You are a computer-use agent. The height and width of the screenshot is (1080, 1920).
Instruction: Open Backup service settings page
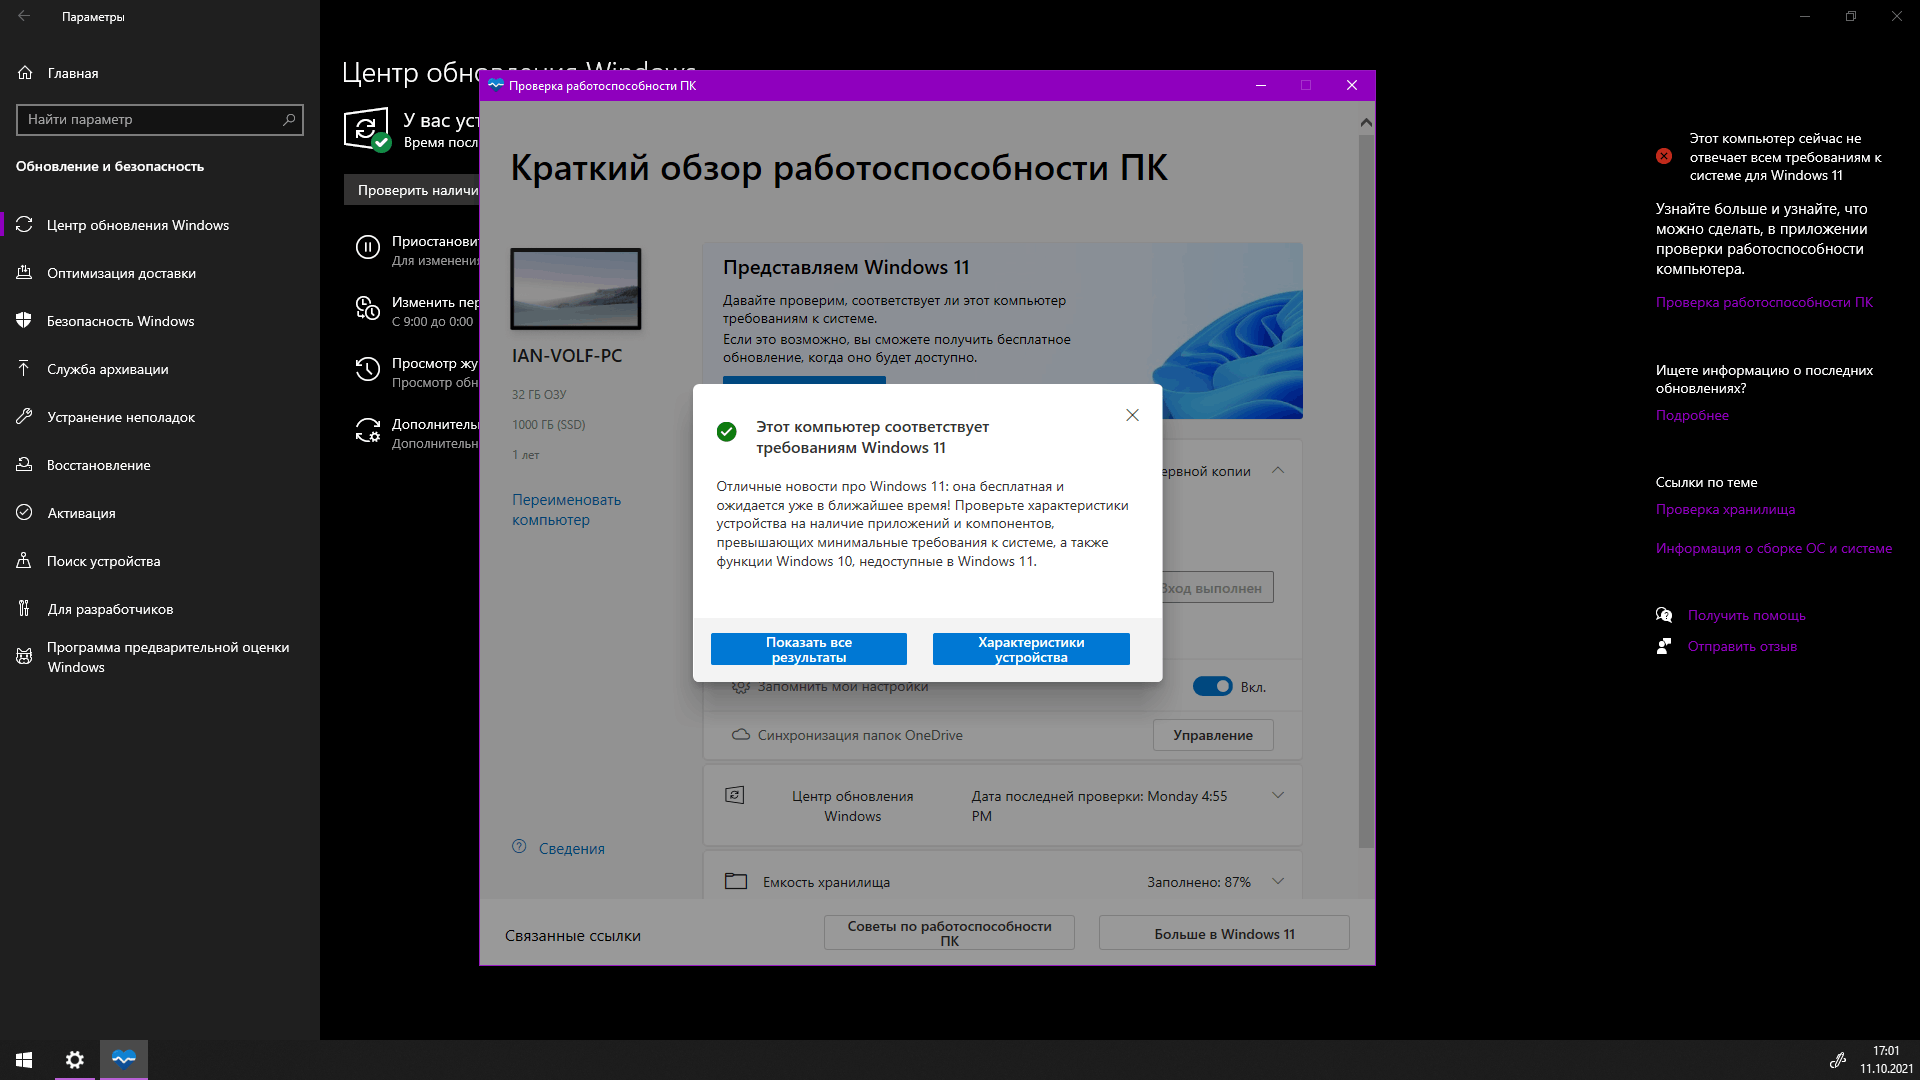[160, 369]
